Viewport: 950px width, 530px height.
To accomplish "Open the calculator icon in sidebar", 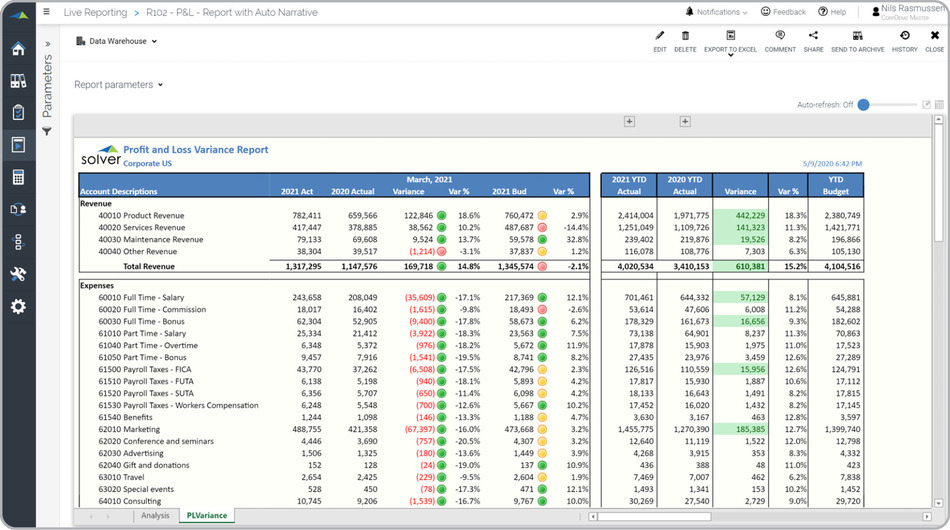I will click(18, 177).
